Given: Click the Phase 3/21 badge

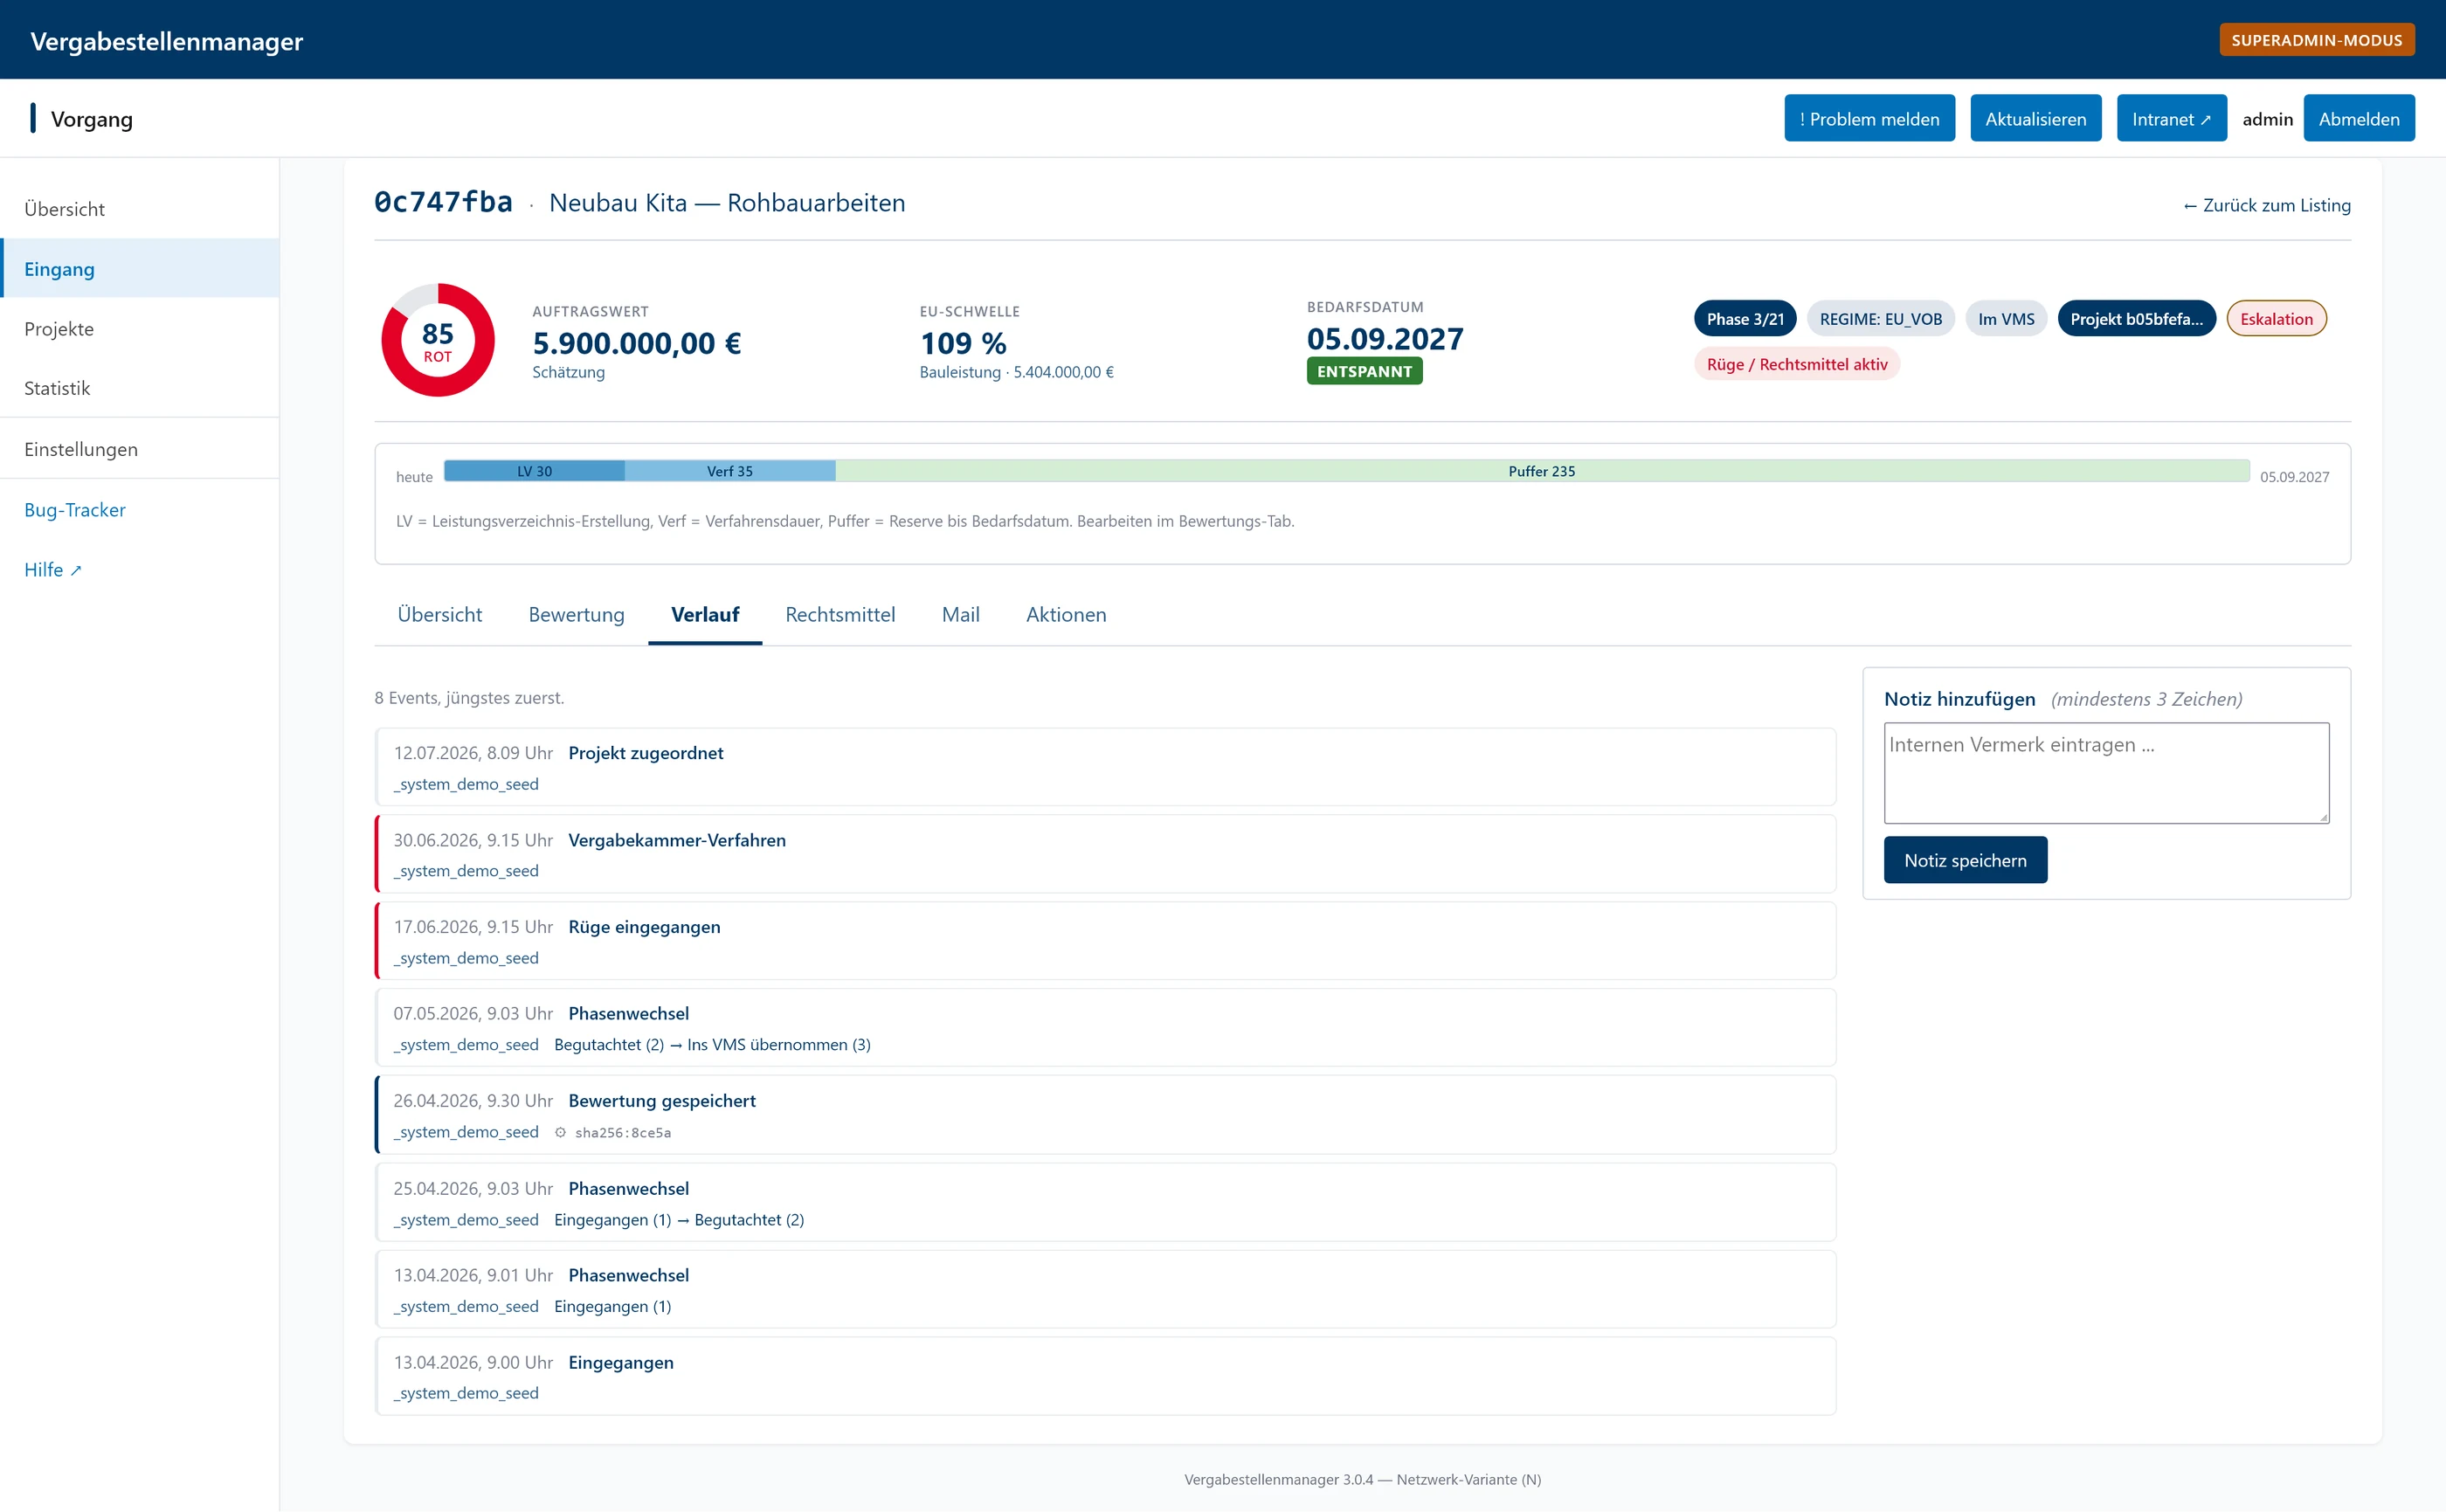Looking at the screenshot, I should [x=1744, y=318].
